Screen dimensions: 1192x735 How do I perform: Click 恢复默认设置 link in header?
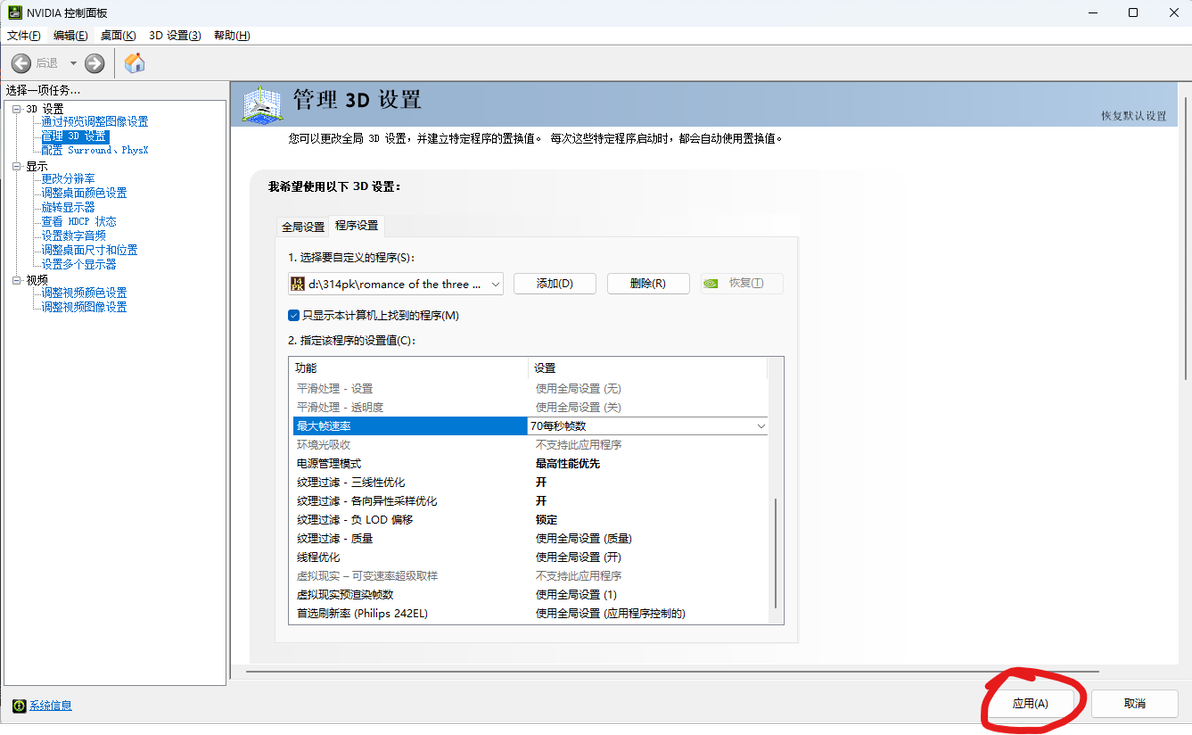coord(1133,116)
